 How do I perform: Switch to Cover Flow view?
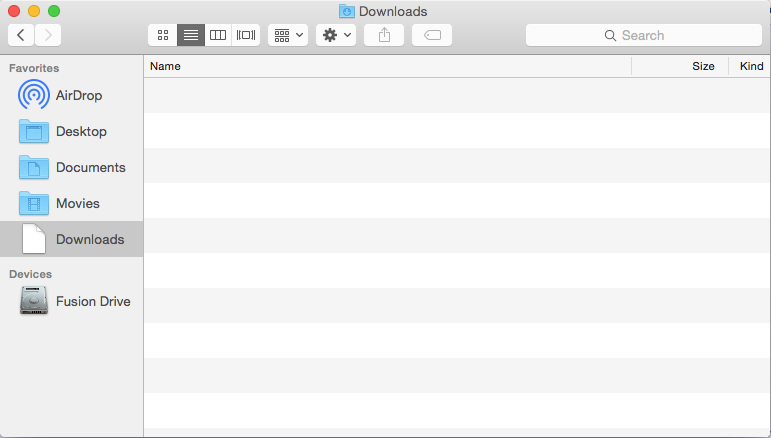pos(246,35)
